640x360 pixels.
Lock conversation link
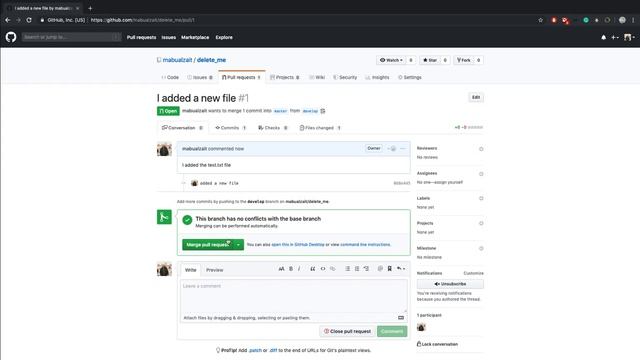pos(438,344)
